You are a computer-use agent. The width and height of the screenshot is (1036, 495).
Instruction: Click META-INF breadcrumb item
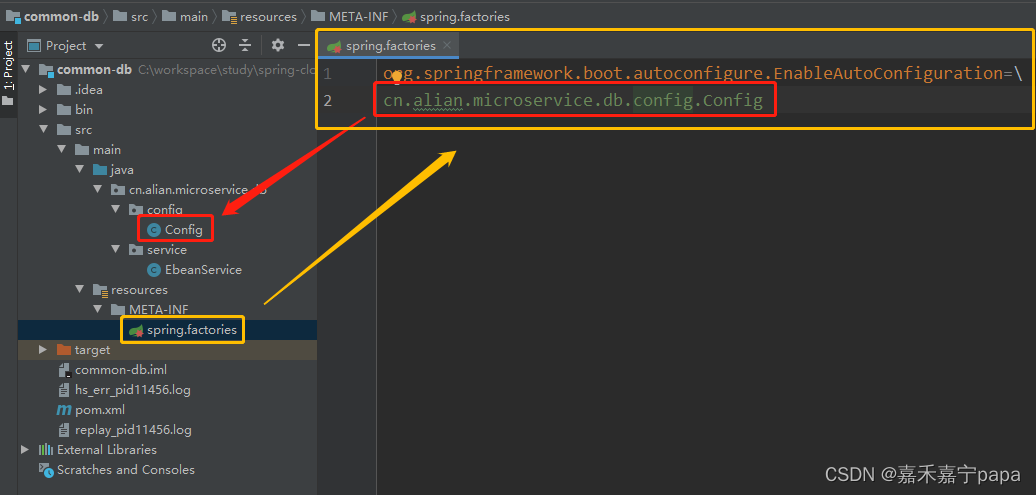point(350,17)
